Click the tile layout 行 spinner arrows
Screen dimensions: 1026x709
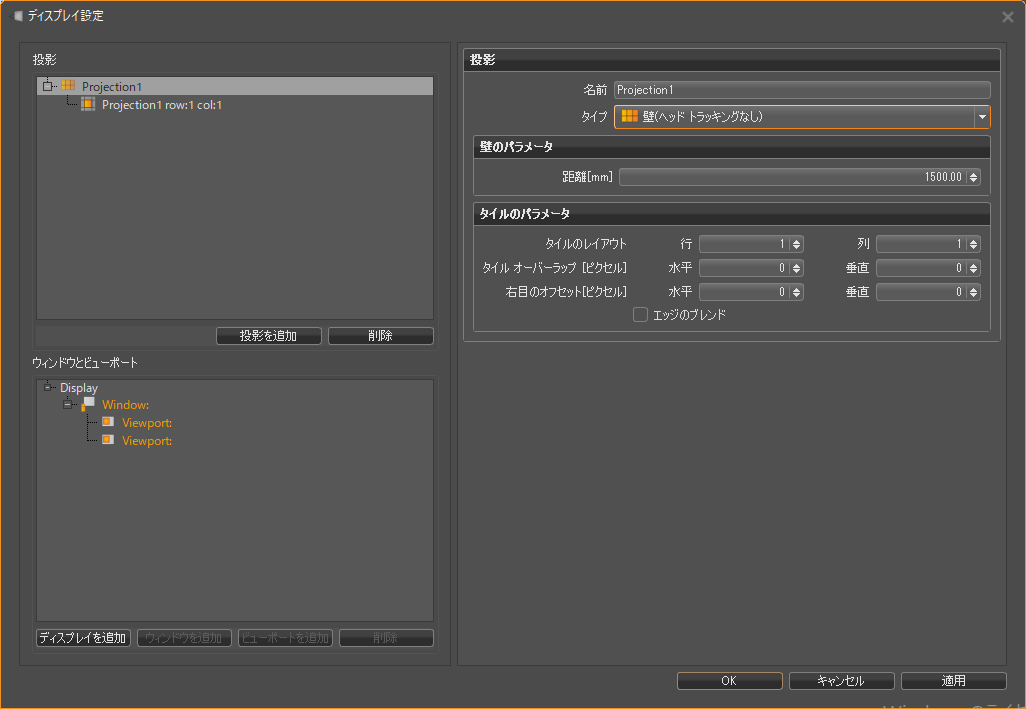point(796,244)
